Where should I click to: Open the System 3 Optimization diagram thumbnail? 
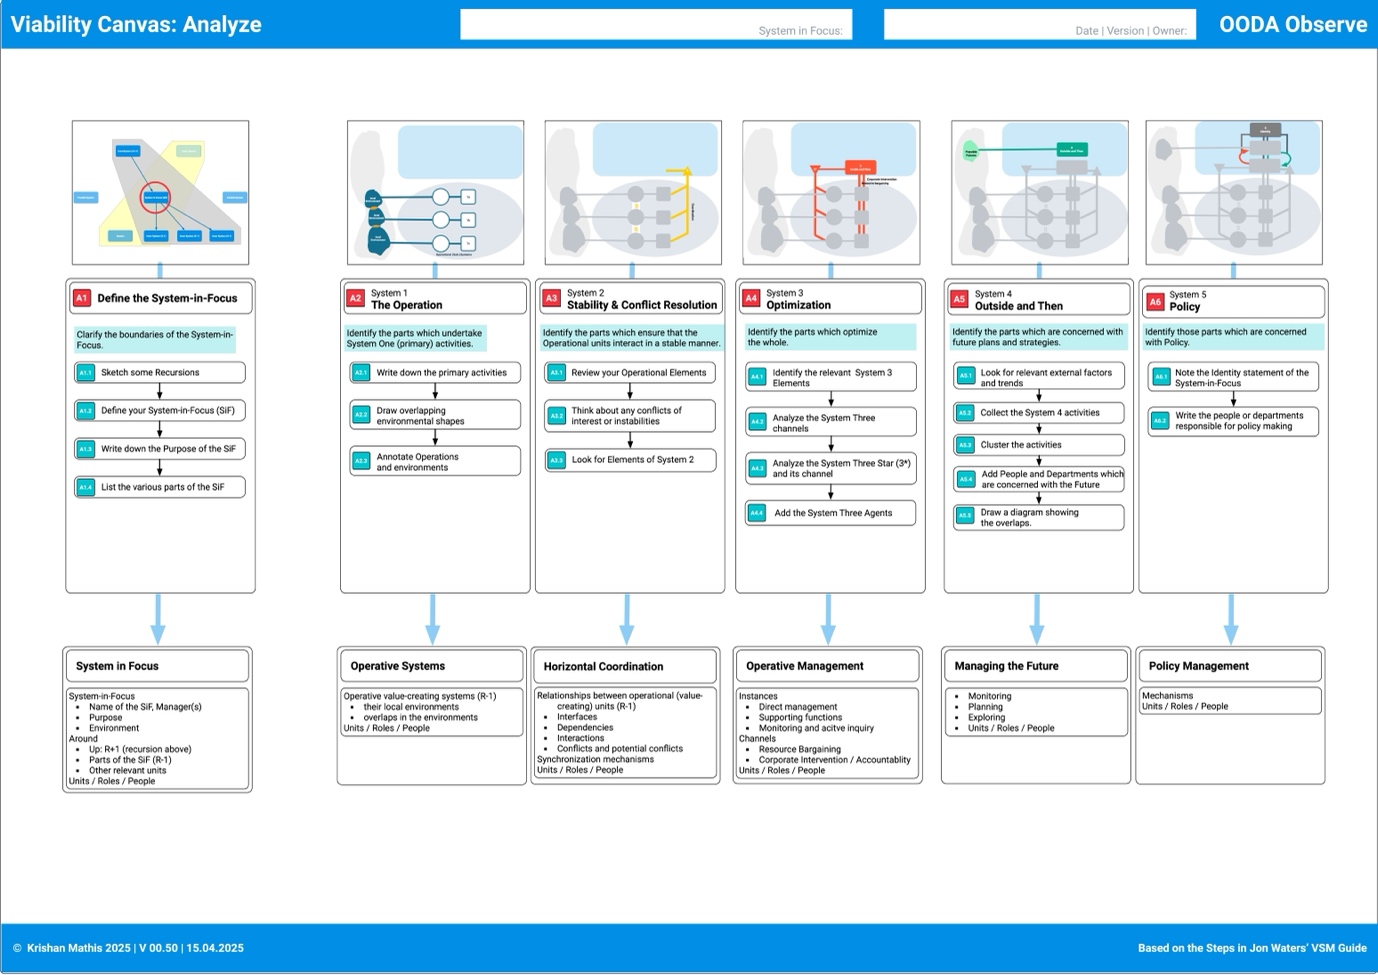click(830, 191)
